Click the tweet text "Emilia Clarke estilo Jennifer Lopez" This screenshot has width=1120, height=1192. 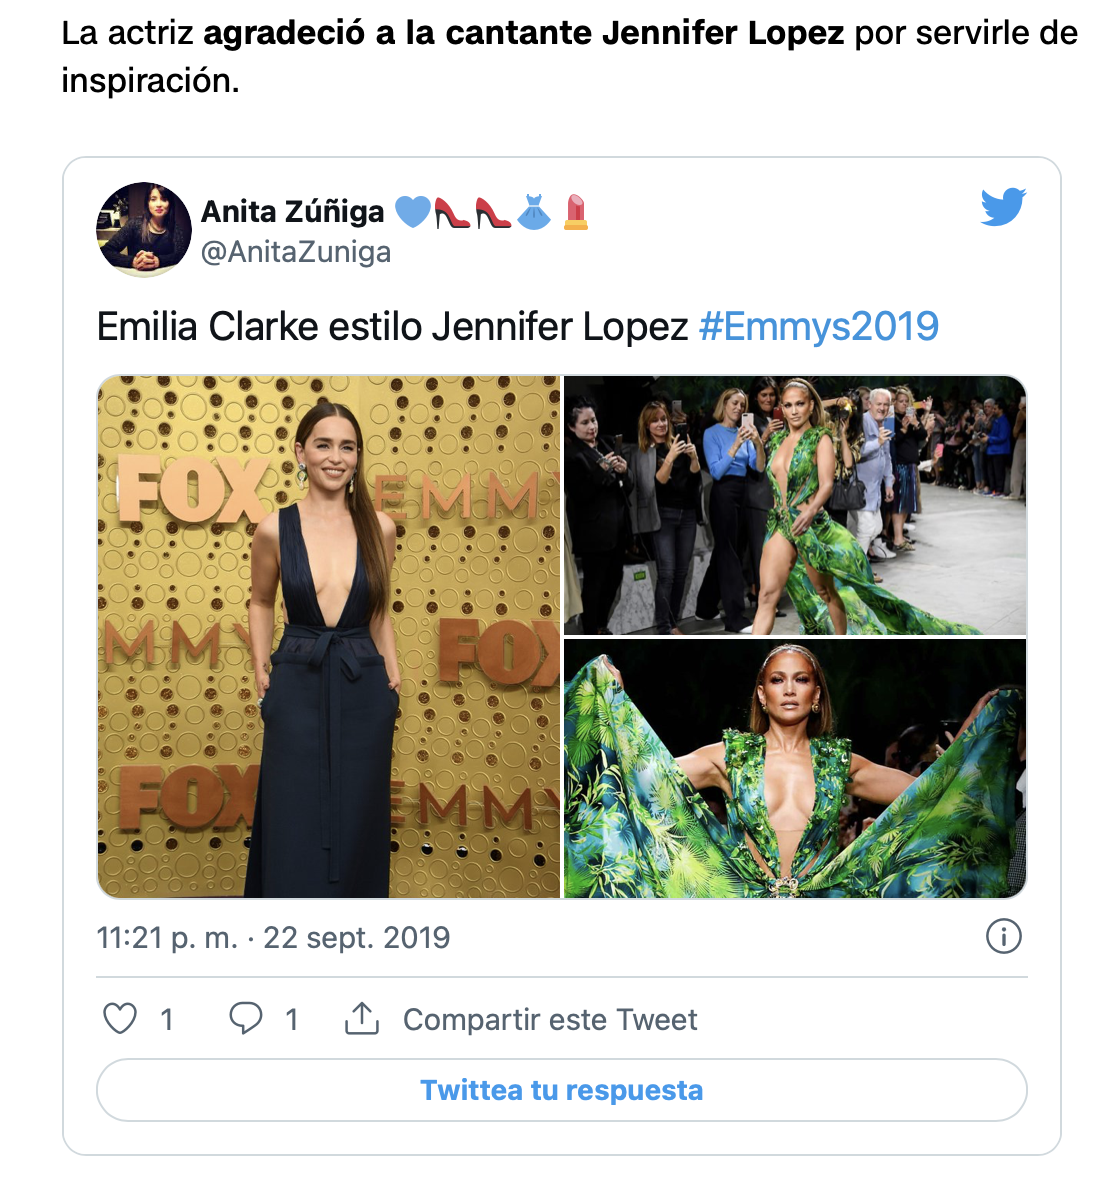(x=392, y=327)
